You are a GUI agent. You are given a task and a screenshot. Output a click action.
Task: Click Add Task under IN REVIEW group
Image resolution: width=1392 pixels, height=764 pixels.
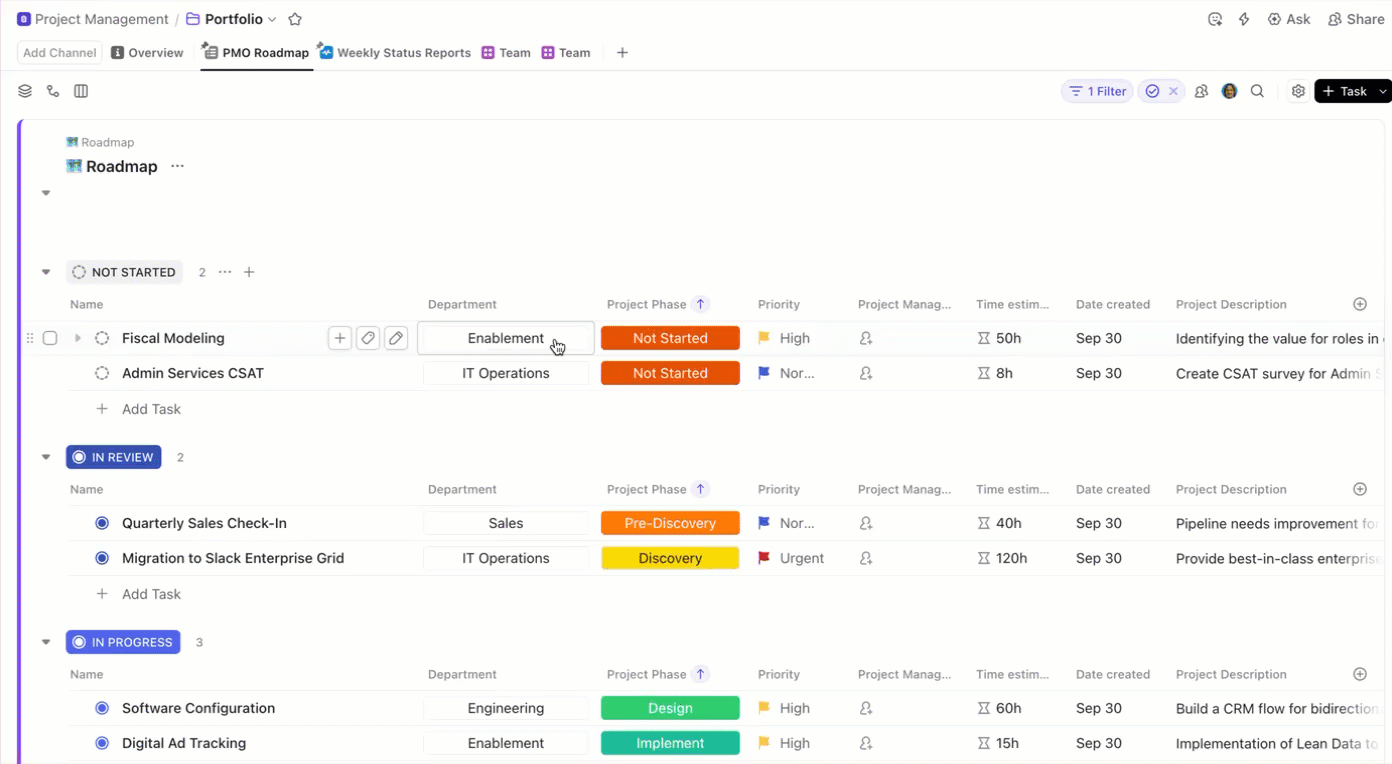tap(151, 593)
